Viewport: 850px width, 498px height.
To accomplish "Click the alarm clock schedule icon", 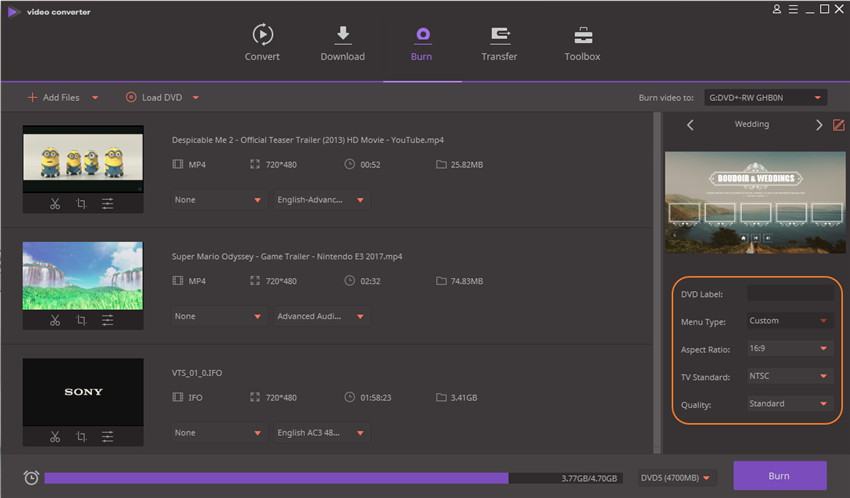I will click(x=31, y=478).
